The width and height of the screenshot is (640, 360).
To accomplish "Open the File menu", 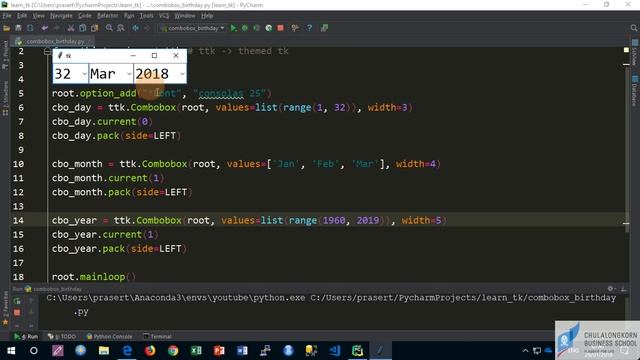I will click(7, 16).
